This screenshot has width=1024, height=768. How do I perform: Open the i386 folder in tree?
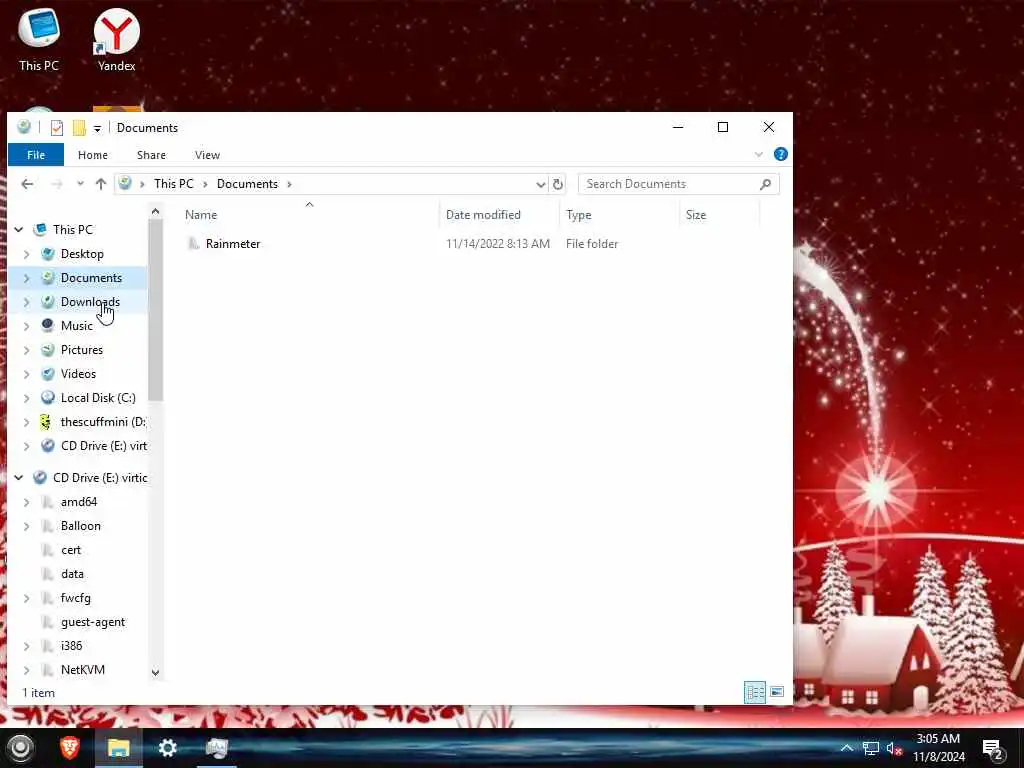(x=71, y=646)
